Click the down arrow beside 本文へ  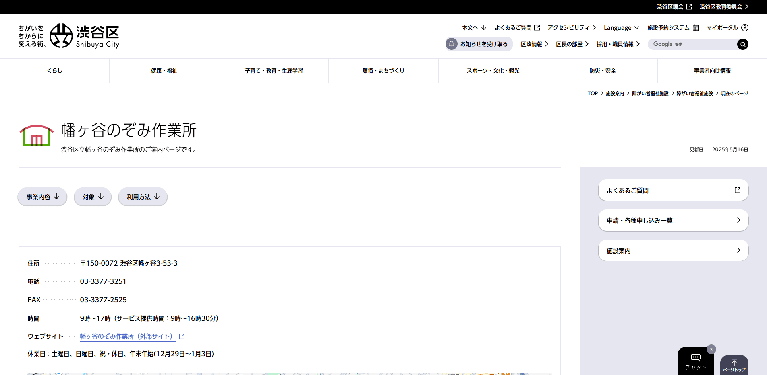(x=484, y=27)
